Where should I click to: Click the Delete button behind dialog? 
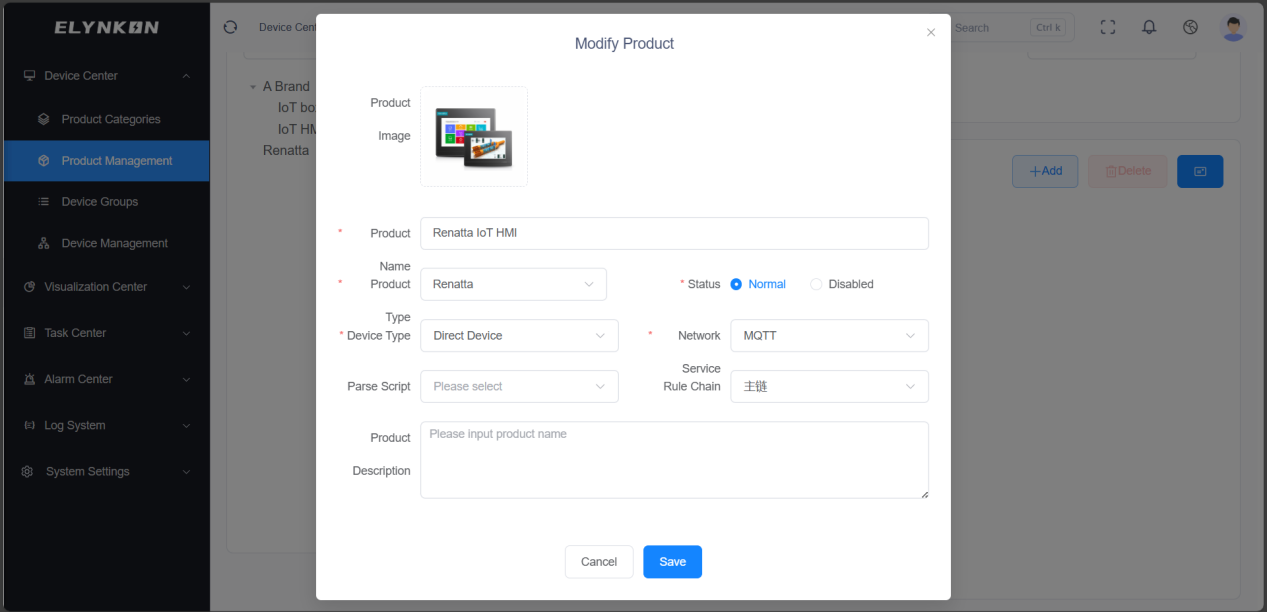(x=1128, y=171)
